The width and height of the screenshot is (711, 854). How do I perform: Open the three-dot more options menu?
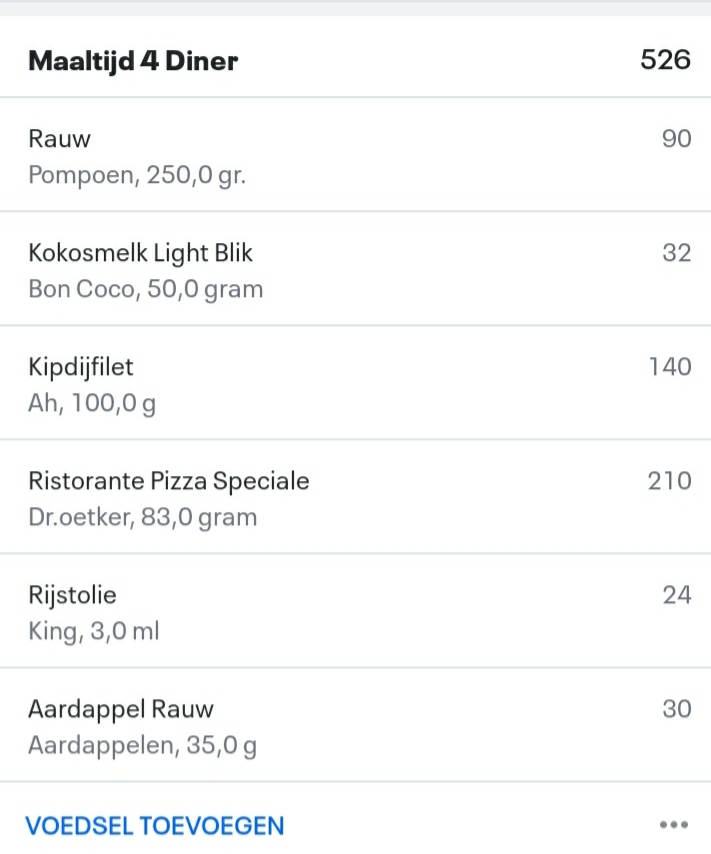674,825
